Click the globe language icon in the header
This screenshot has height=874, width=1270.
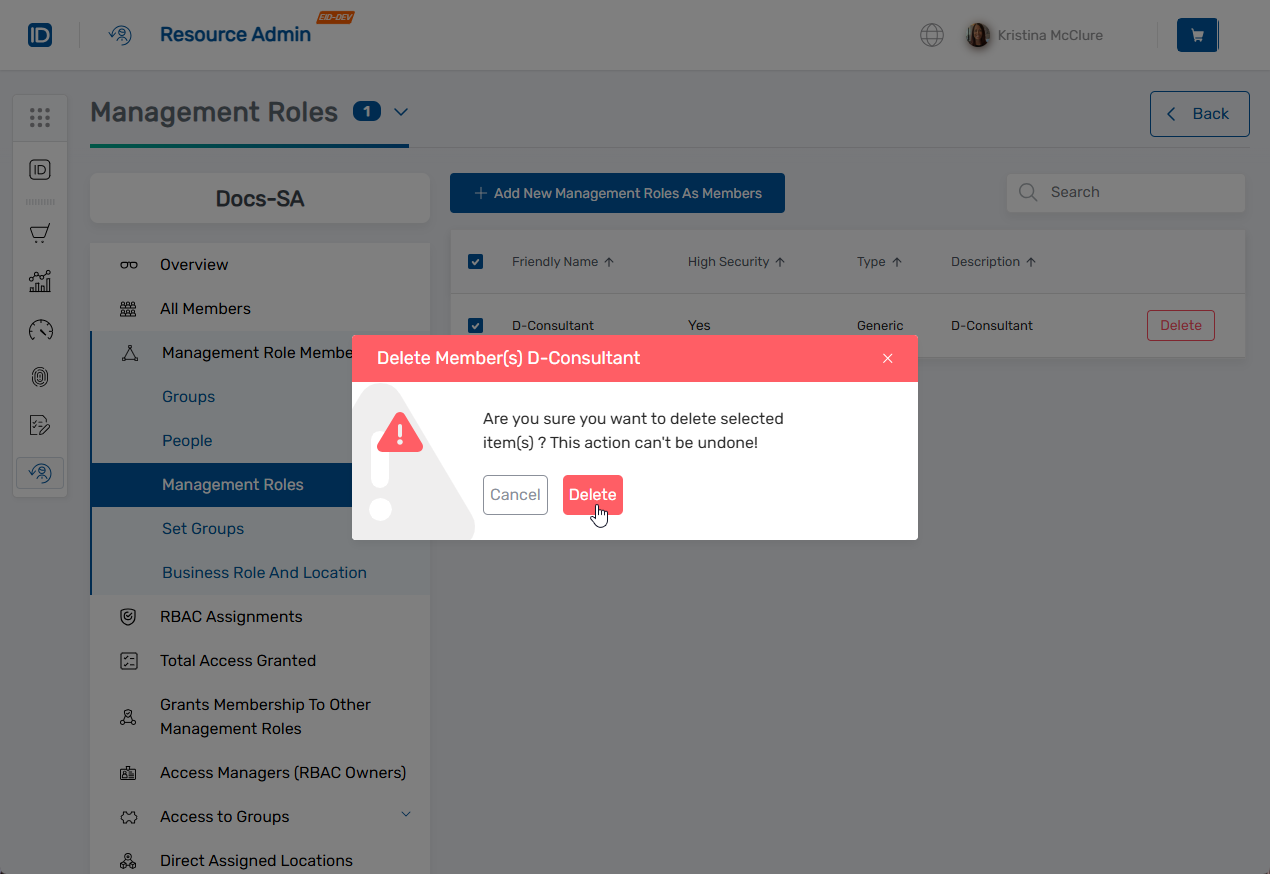931,34
